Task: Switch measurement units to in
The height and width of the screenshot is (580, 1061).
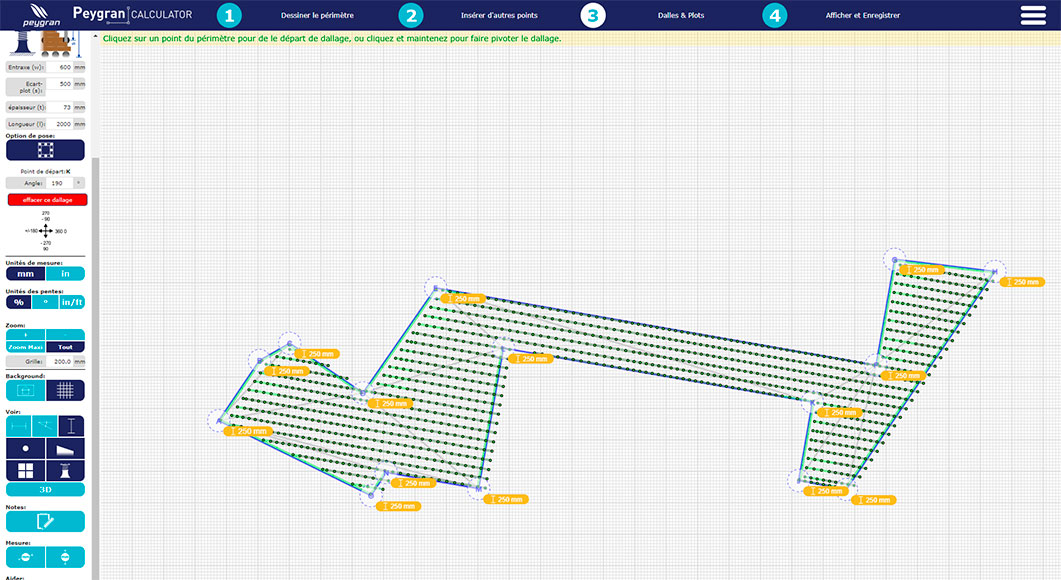Action: pos(65,273)
